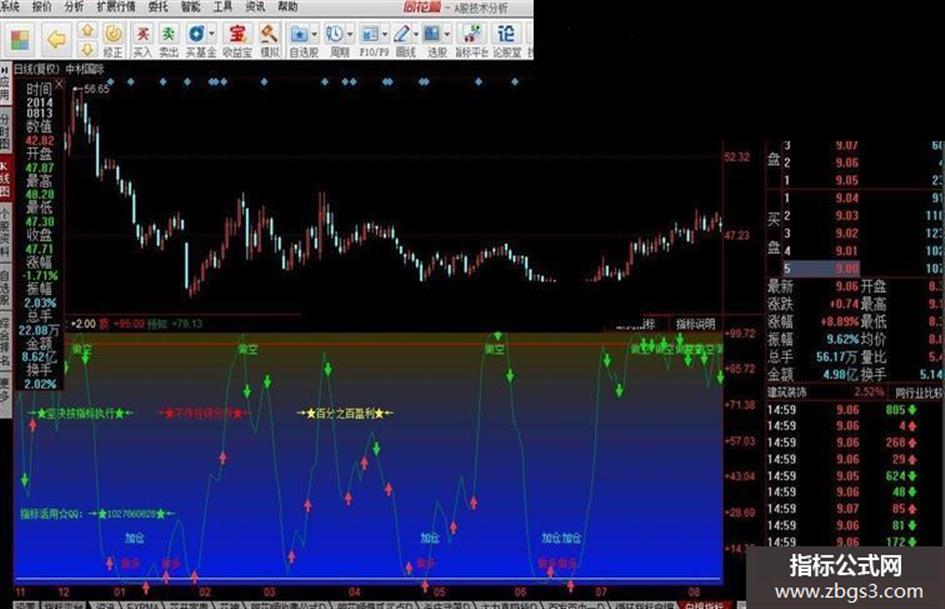The image size is (945, 609).
Task: Click the sidebar collapse arrow above 应用
Action: 4,69
